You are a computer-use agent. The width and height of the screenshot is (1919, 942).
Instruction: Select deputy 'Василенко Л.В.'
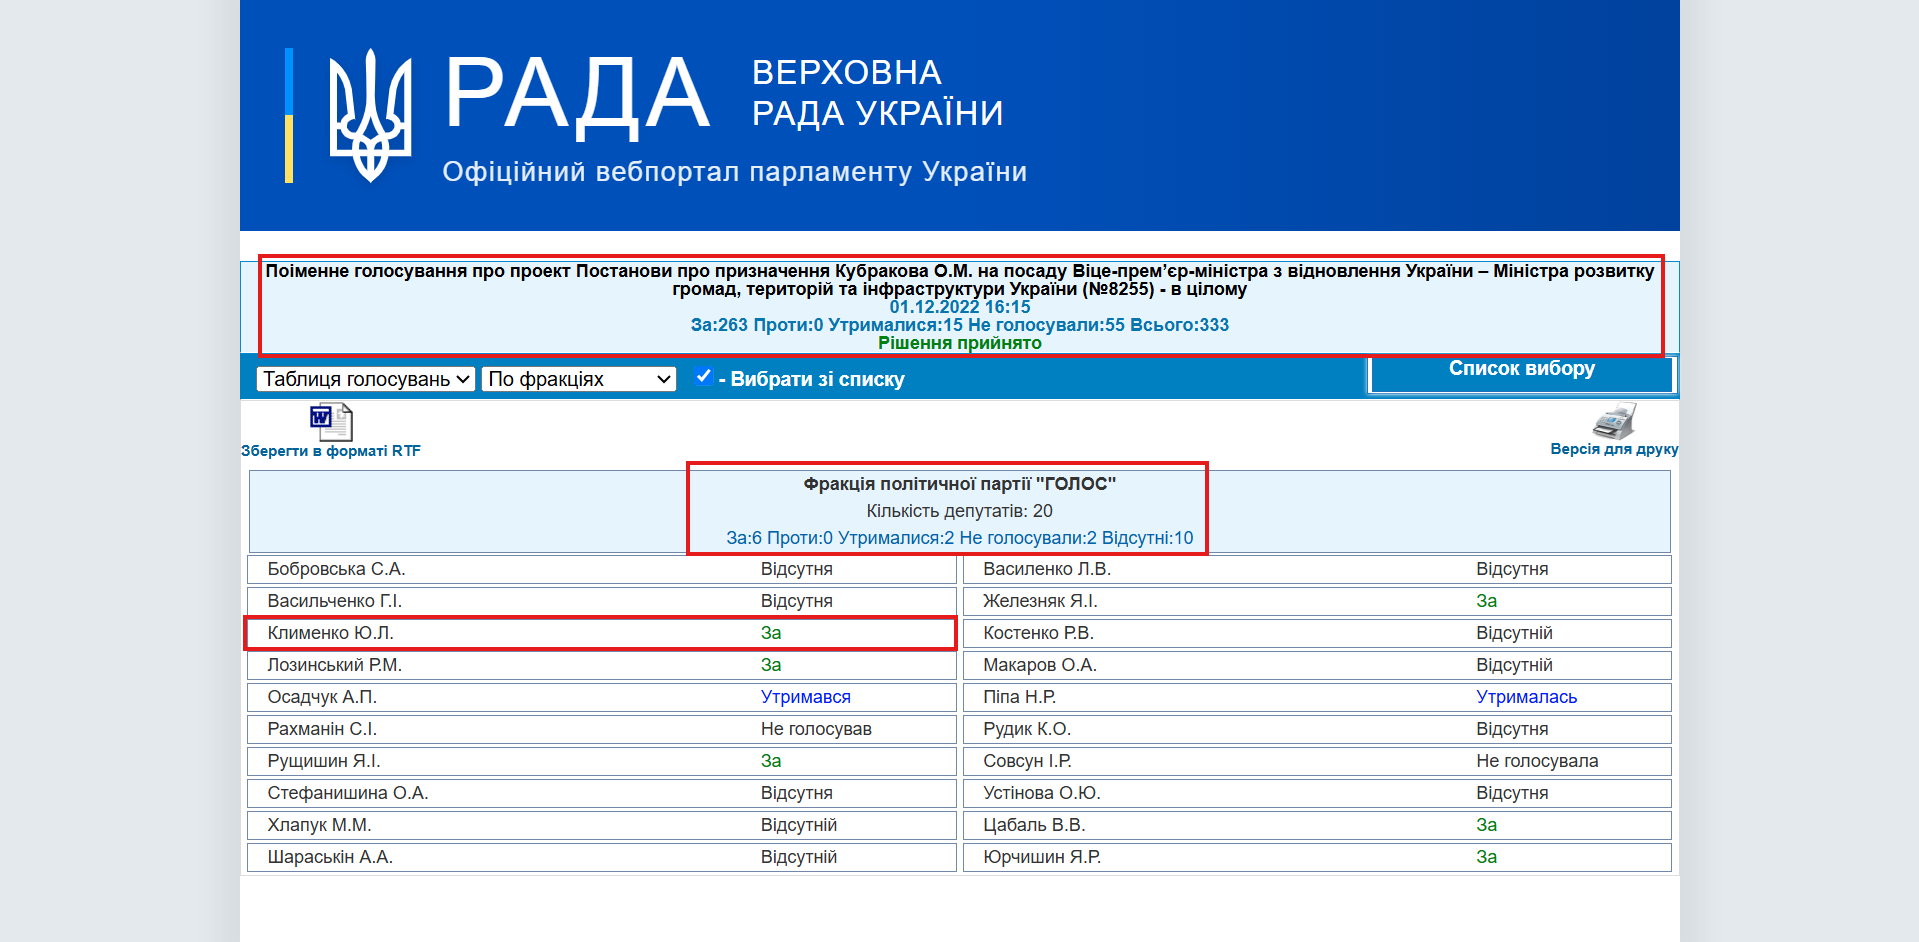pyautogui.click(x=1047, y=569)
